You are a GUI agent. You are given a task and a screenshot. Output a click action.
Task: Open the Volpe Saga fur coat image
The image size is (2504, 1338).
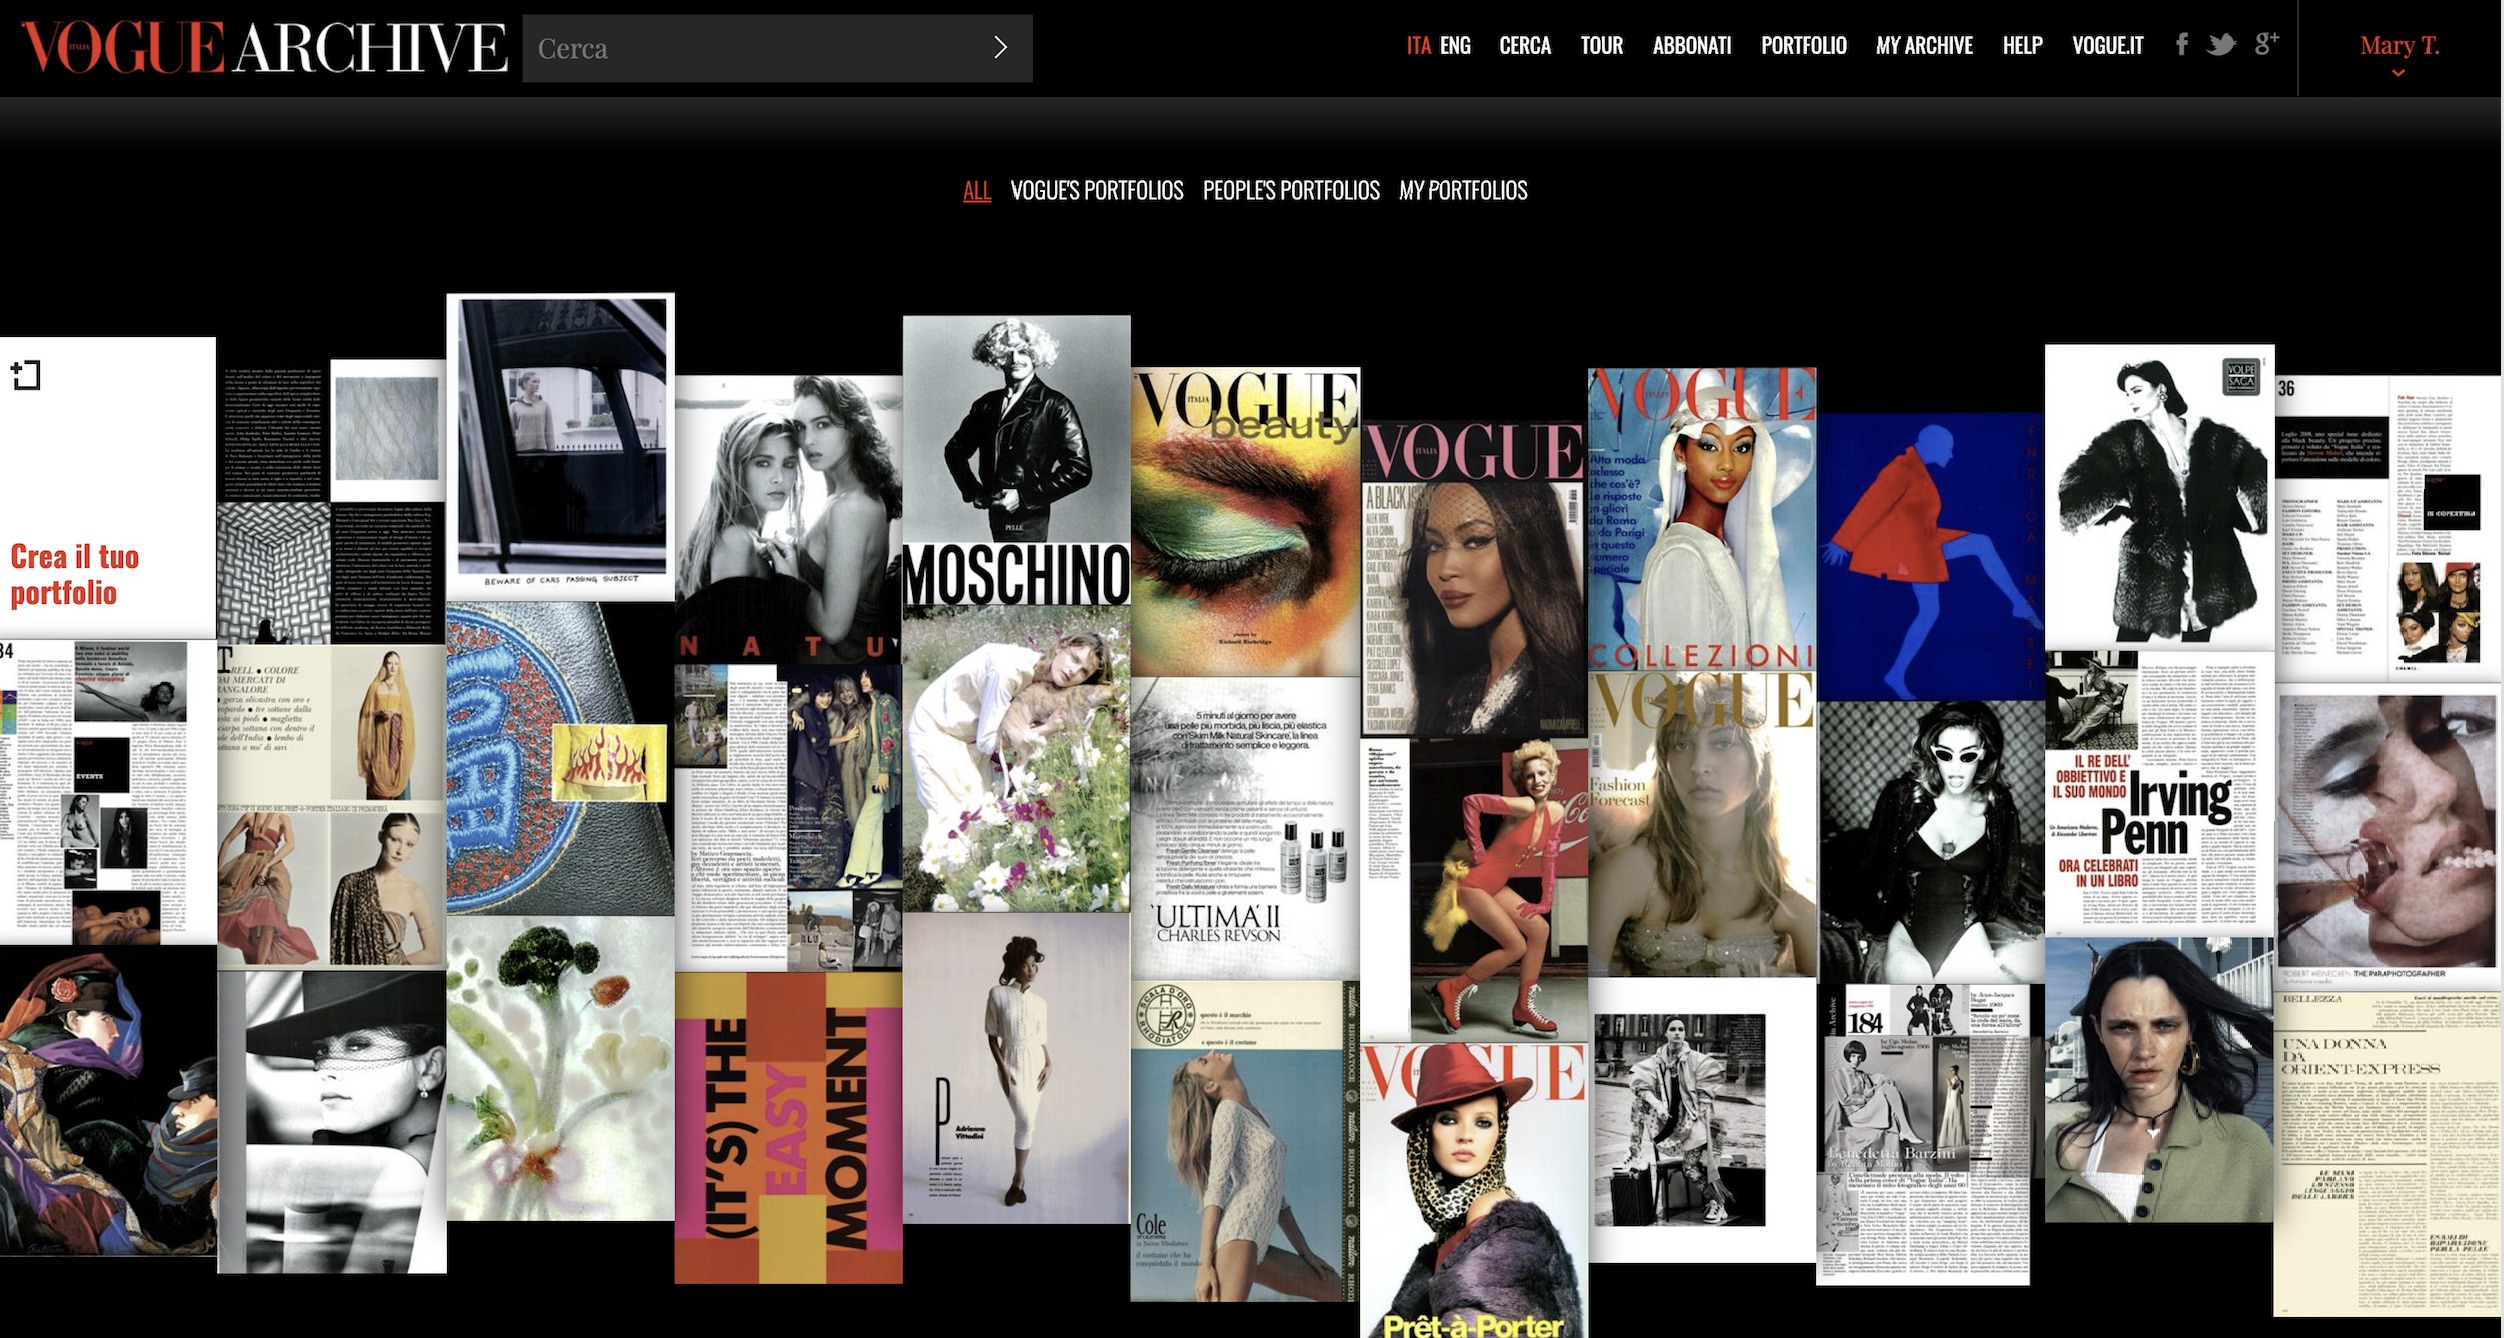point(2159,497)
